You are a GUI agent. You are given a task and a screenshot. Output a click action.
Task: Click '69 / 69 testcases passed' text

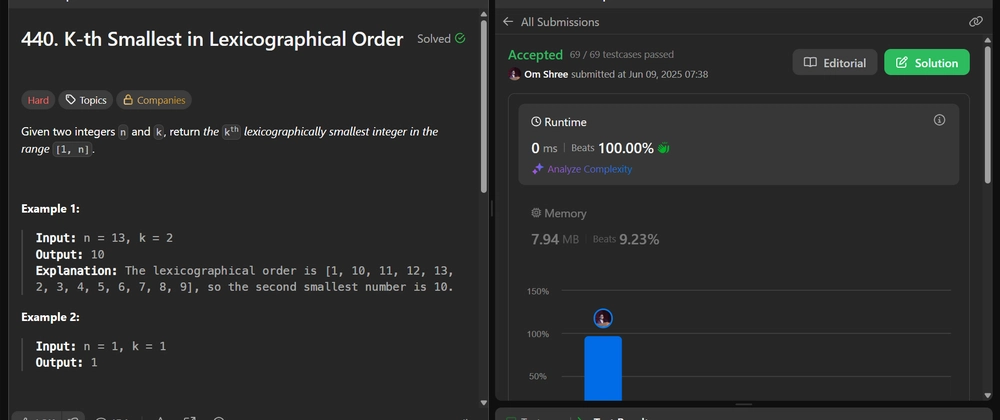622,55
